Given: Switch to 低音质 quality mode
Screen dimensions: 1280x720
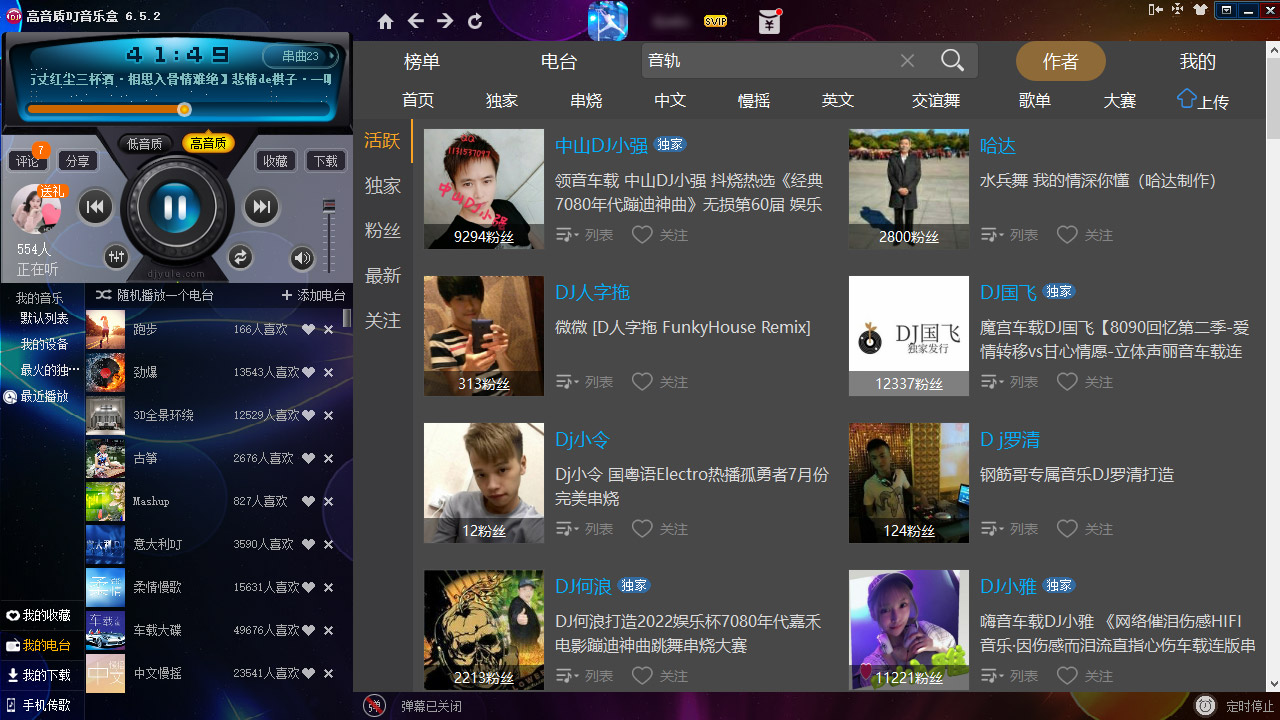Looking at the screenshot, I should click(x=144, y=143).
